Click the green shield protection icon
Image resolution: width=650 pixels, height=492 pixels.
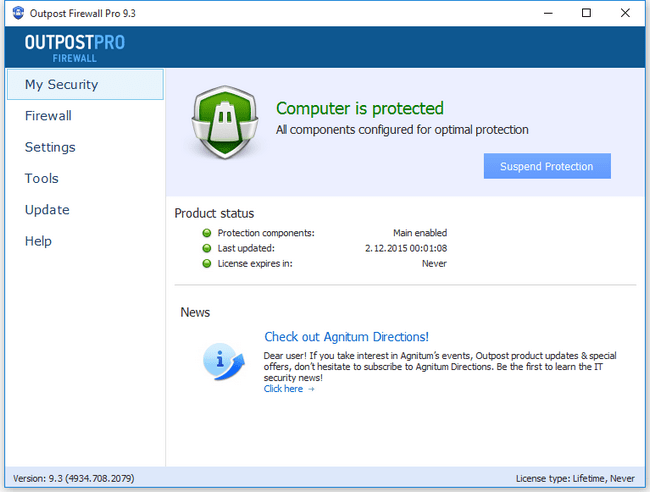[225, 122]
